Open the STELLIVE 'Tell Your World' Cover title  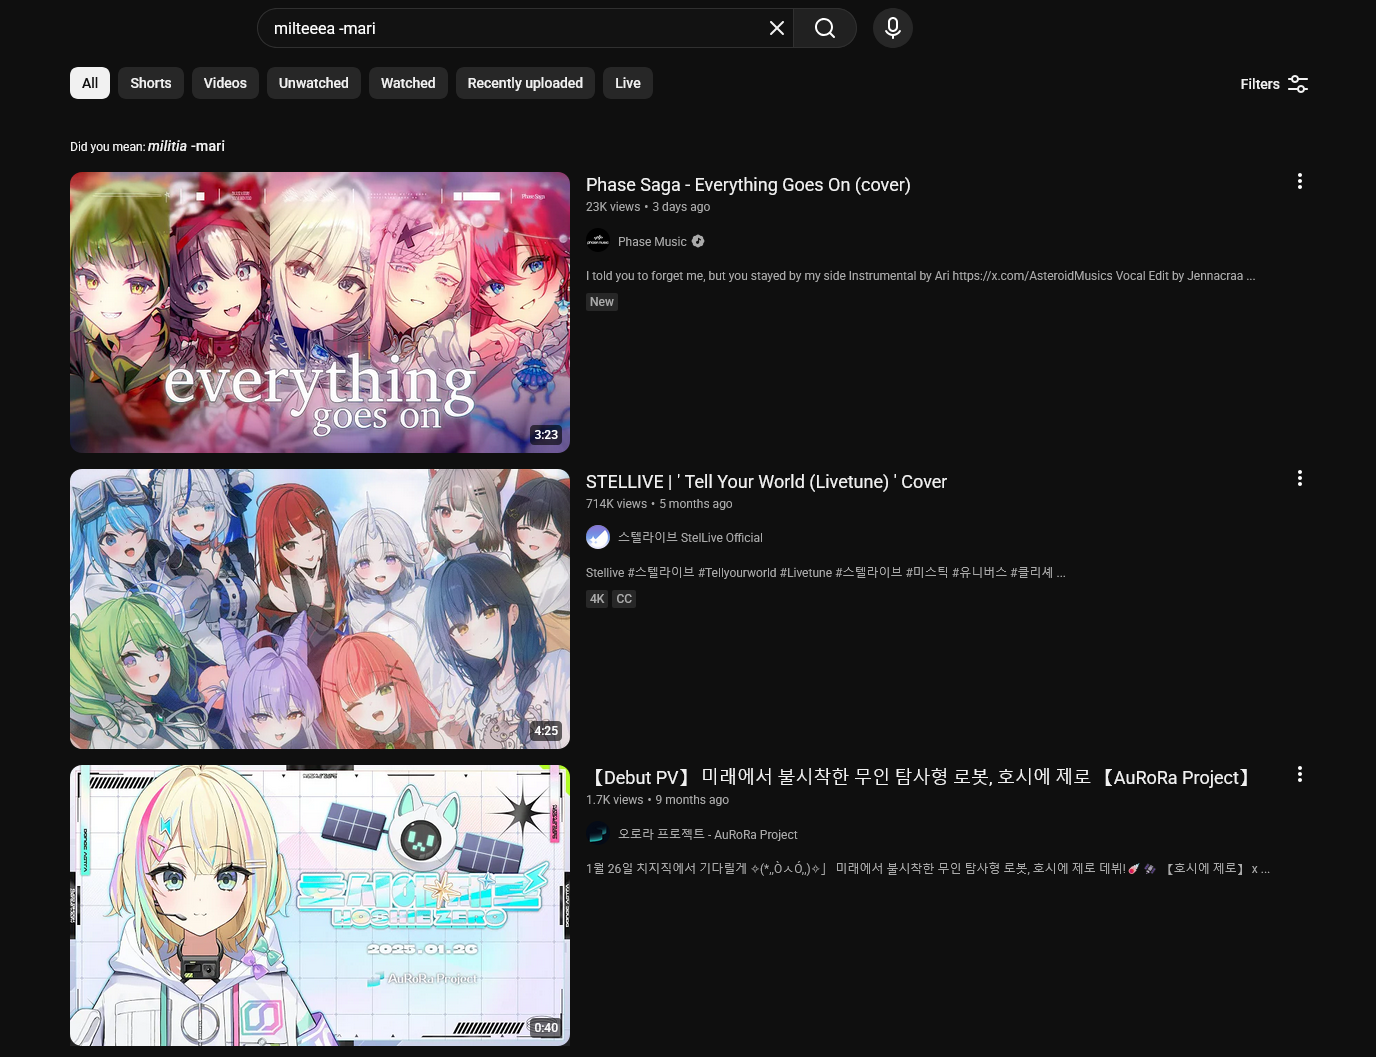766,482
